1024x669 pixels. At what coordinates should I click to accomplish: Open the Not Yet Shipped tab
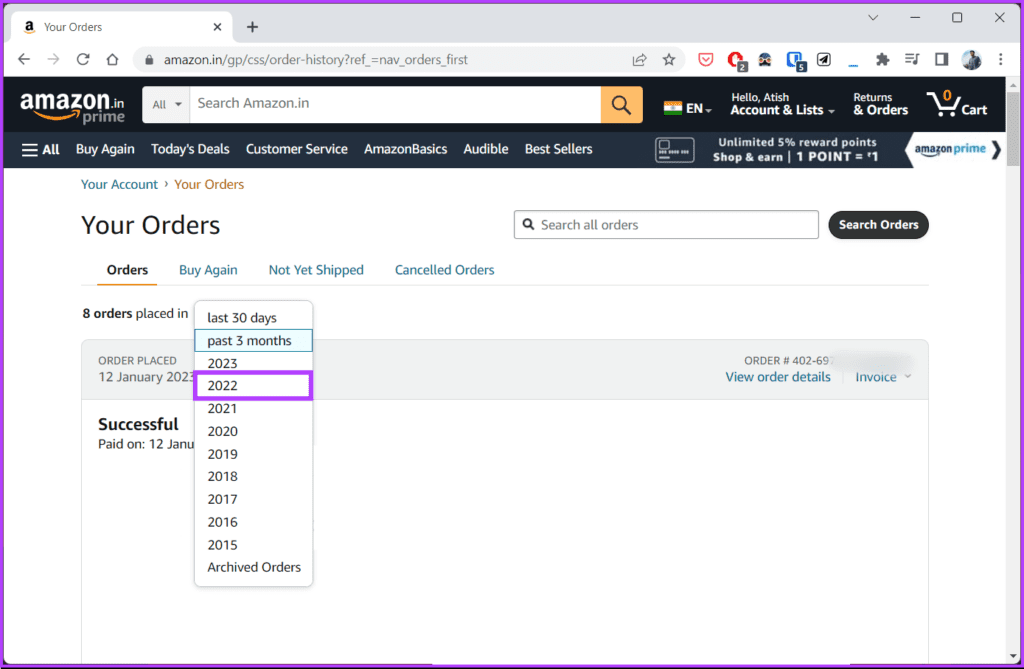[x=316, y=270]
